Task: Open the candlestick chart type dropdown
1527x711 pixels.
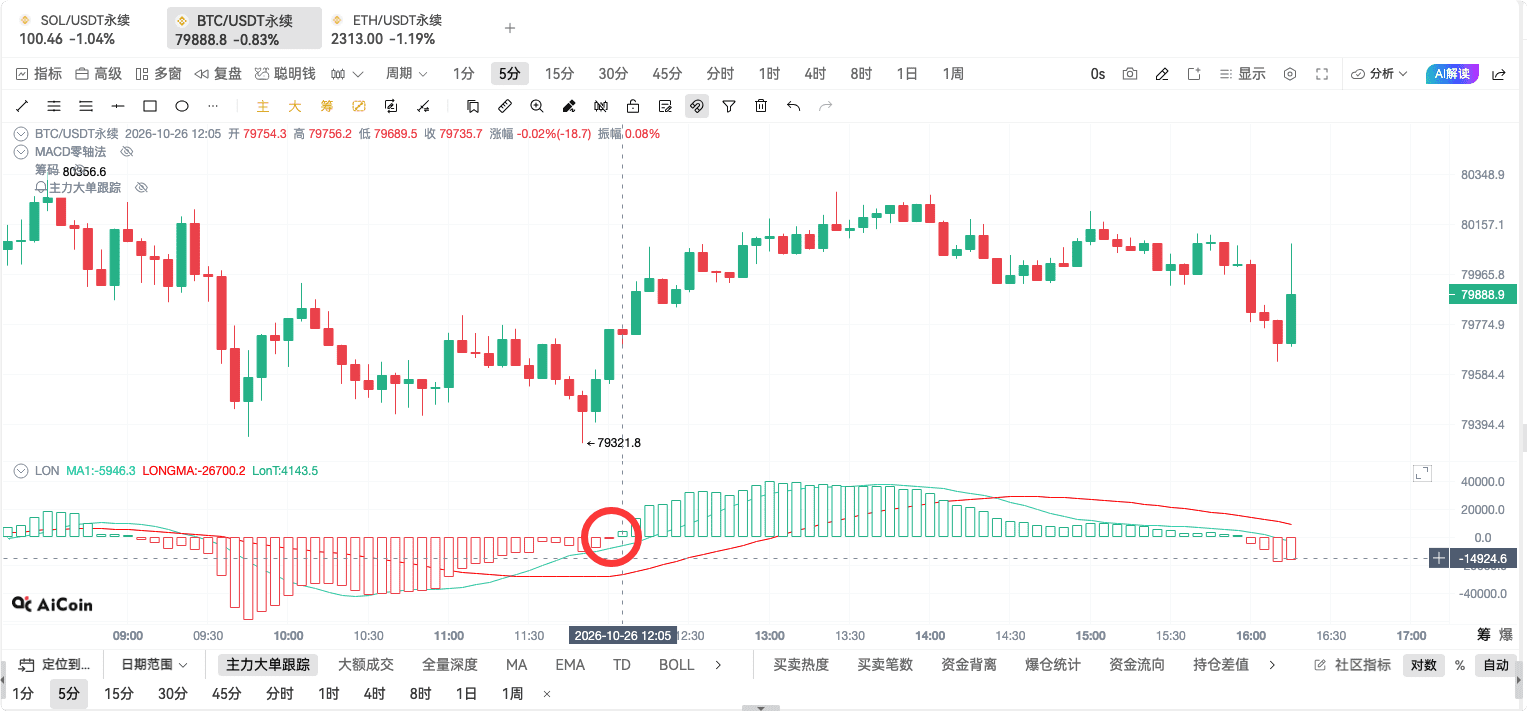Action: (x=347, y=74)
